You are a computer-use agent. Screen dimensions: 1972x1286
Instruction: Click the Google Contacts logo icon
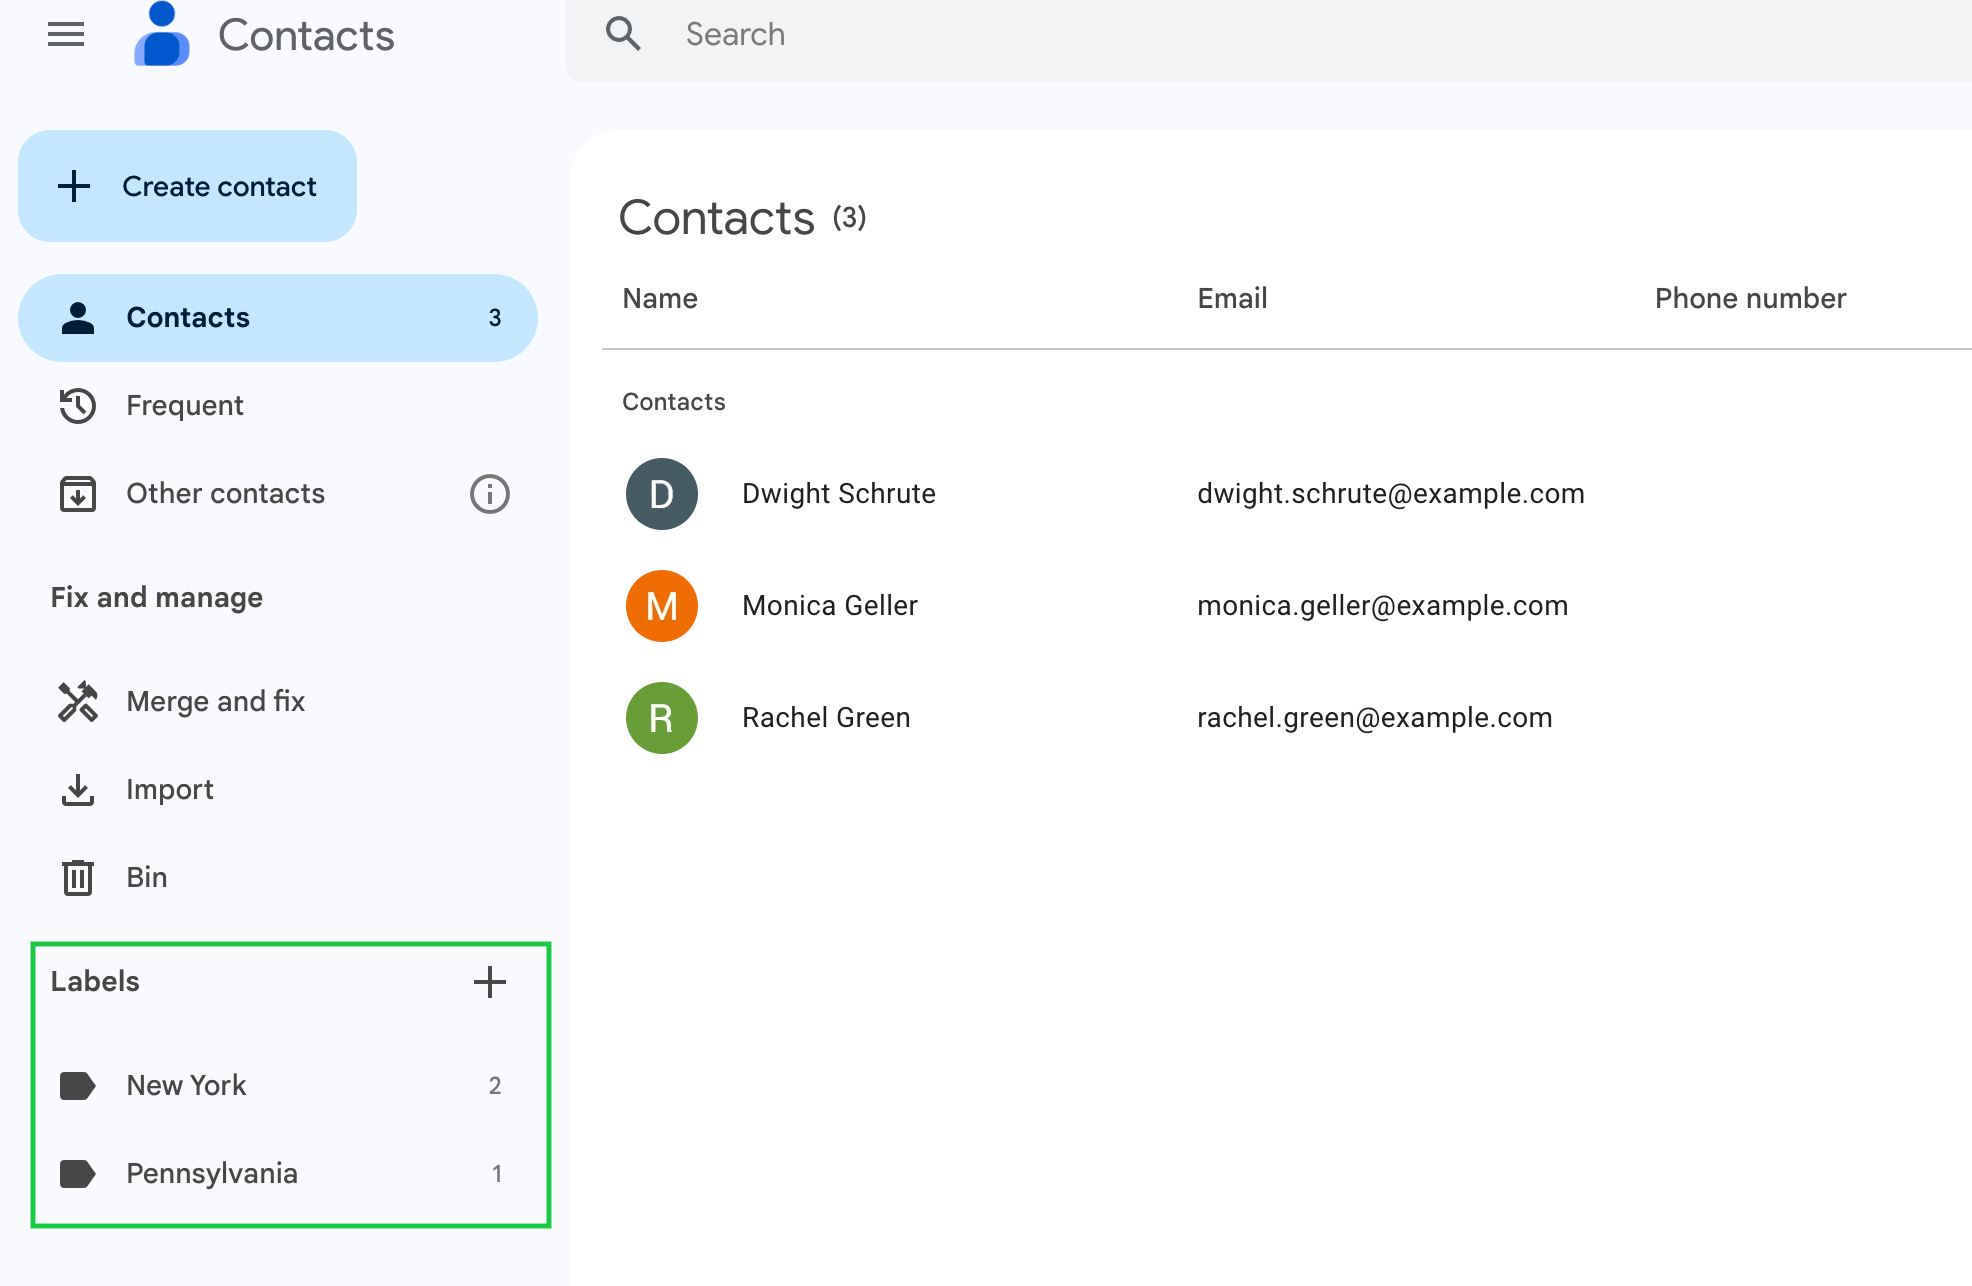click(x=162, y=34)
